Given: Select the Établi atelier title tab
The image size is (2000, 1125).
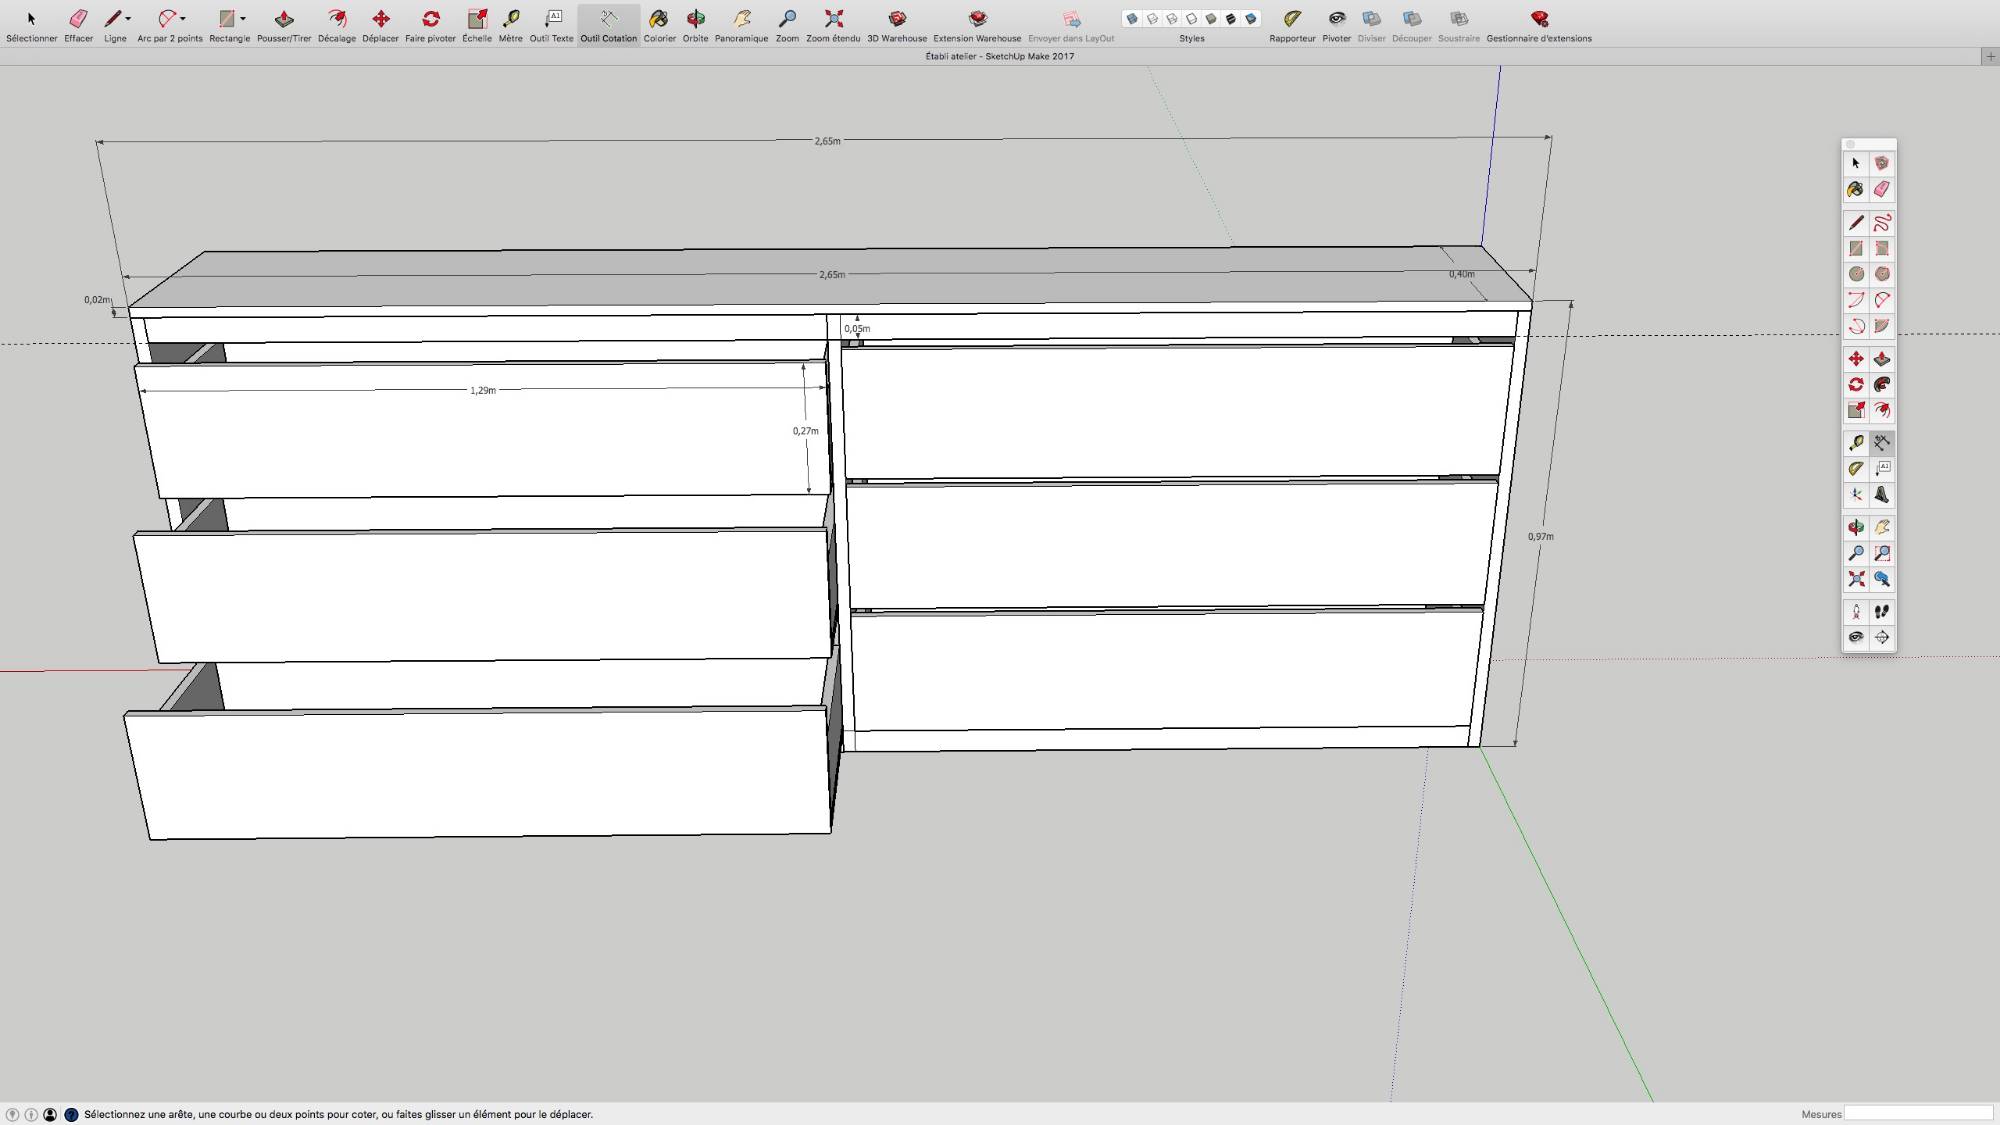Looking at the screenshot, I should point(998,57).
